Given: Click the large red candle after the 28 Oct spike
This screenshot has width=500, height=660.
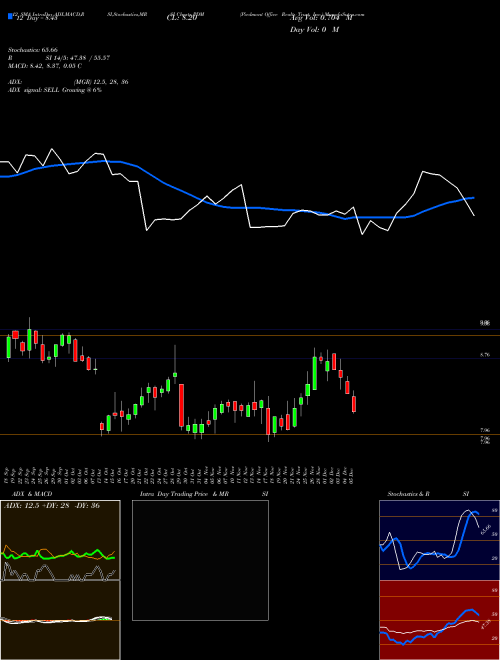Looking at the screenshot, I should (x=181, y=405).
